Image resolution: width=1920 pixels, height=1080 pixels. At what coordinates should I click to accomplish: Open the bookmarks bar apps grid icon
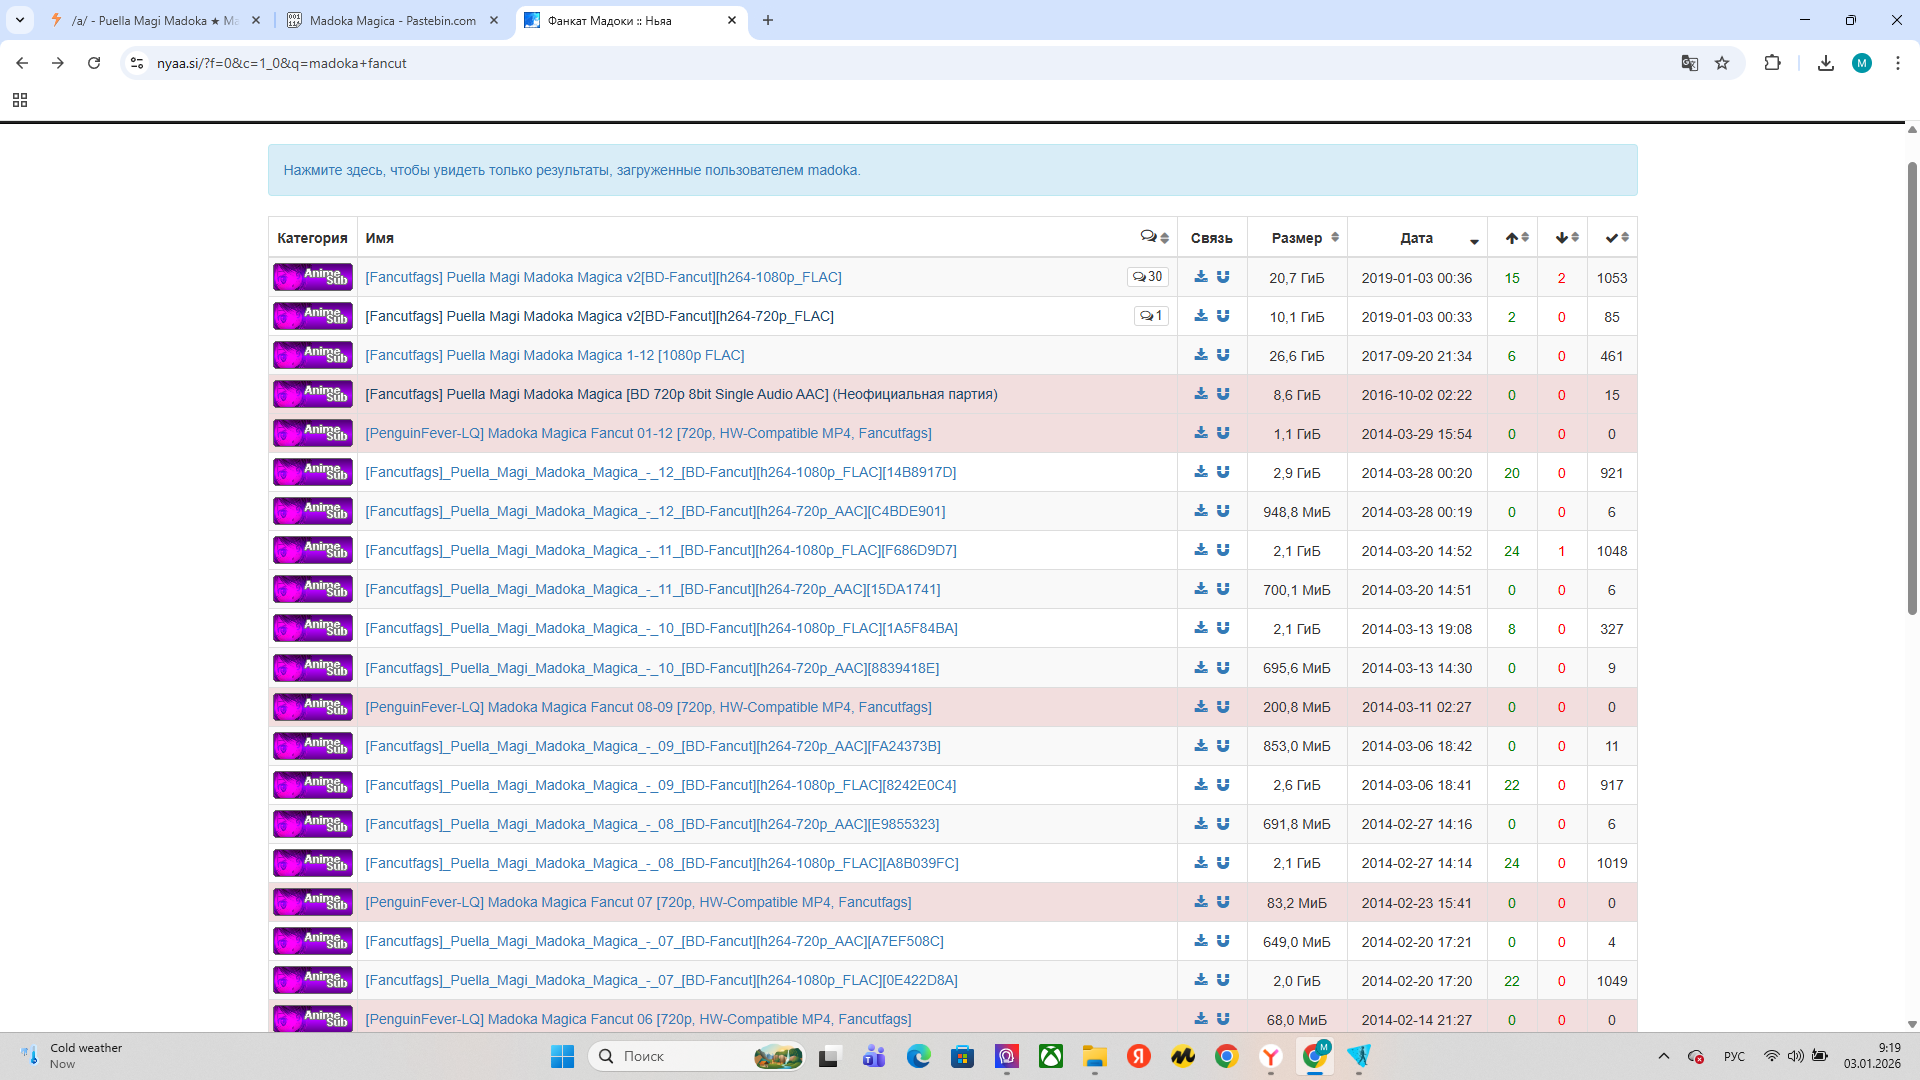(x=20, y=100)
